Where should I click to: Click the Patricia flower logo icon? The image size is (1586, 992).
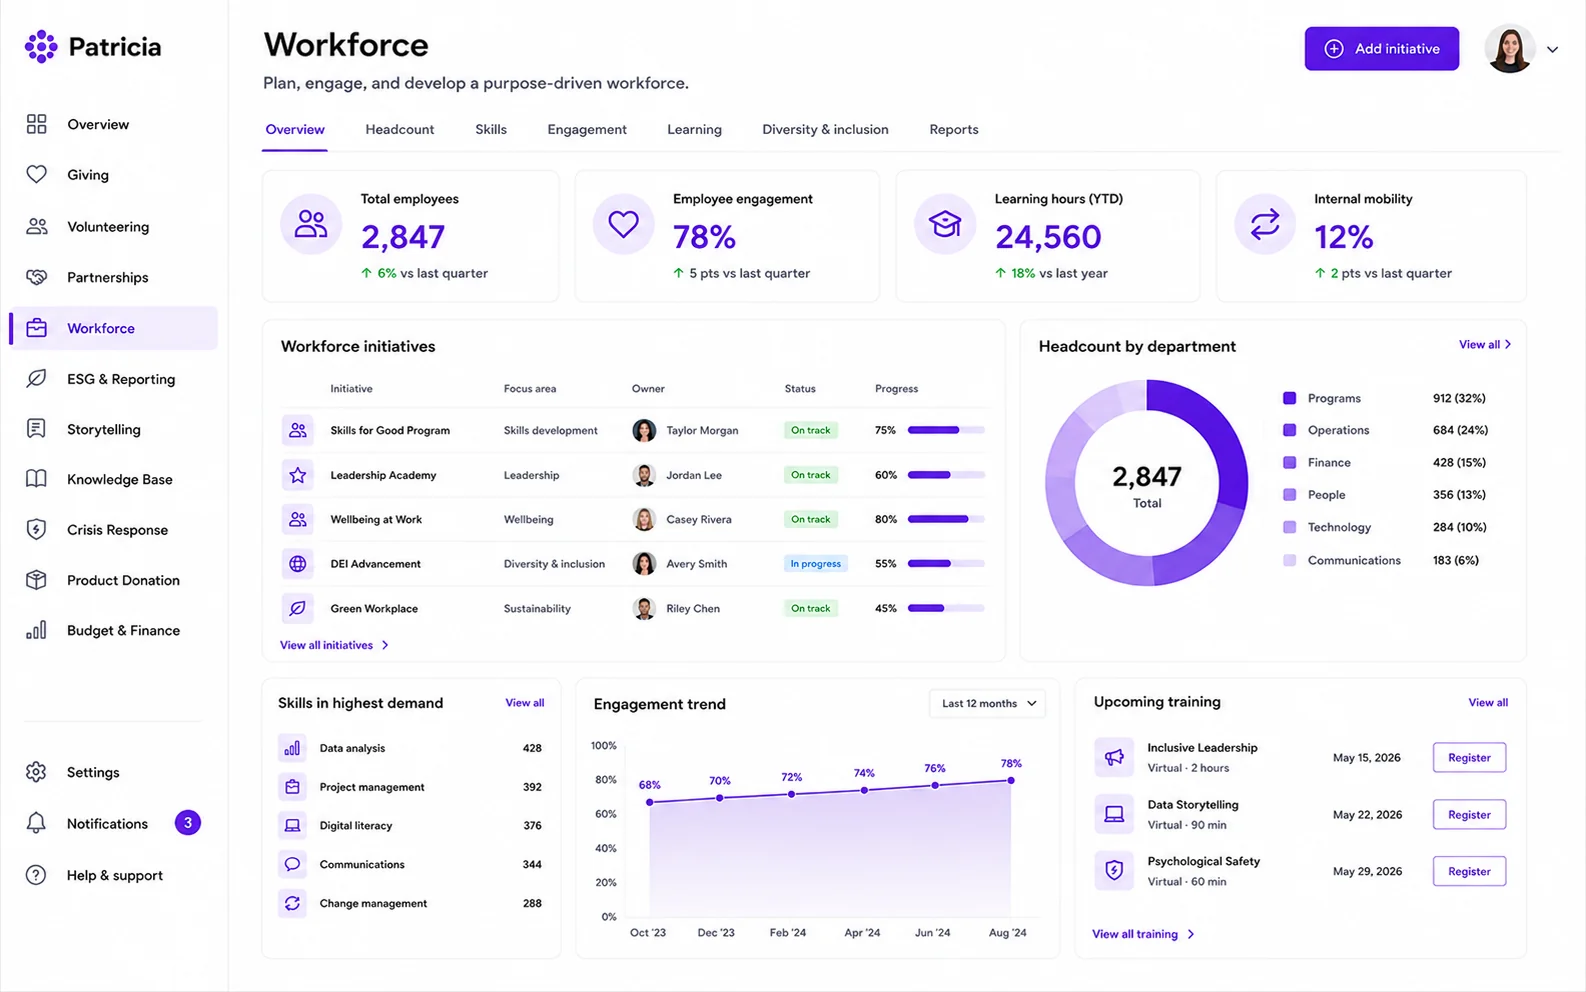tap(41, 46)
